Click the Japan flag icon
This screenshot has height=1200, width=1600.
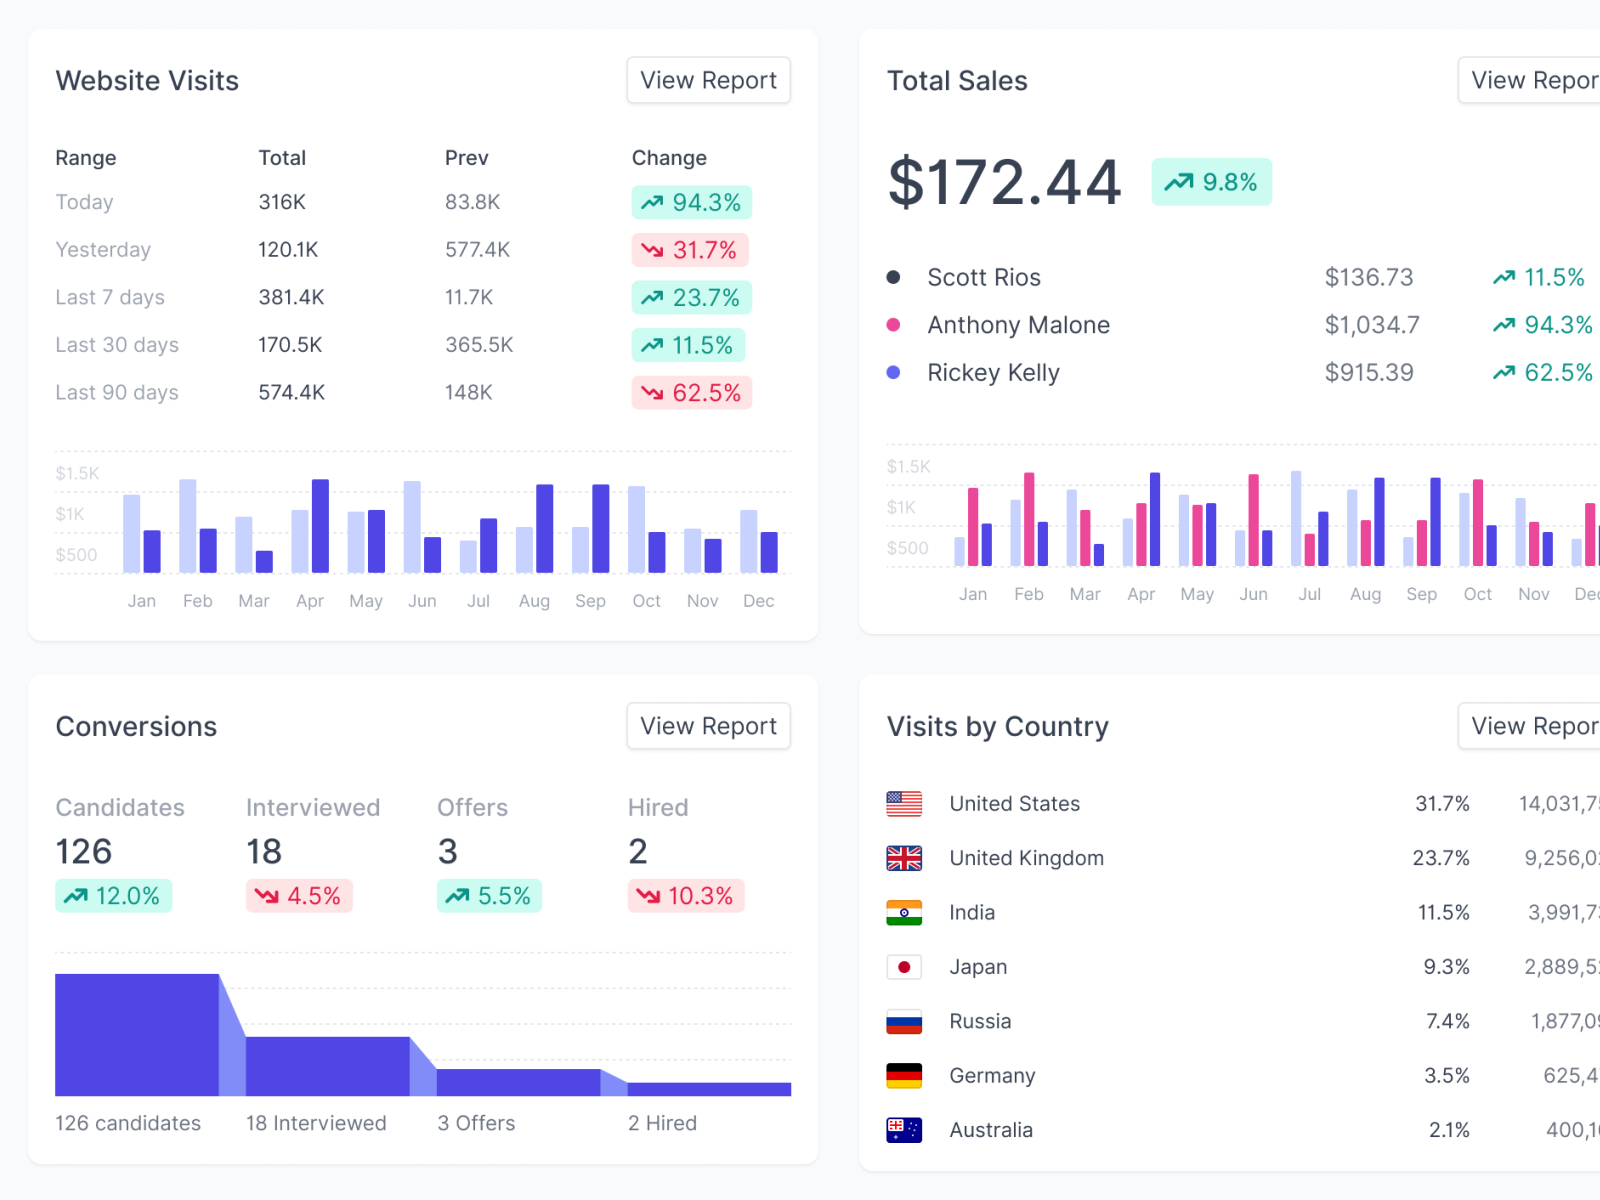click(904, 966)
